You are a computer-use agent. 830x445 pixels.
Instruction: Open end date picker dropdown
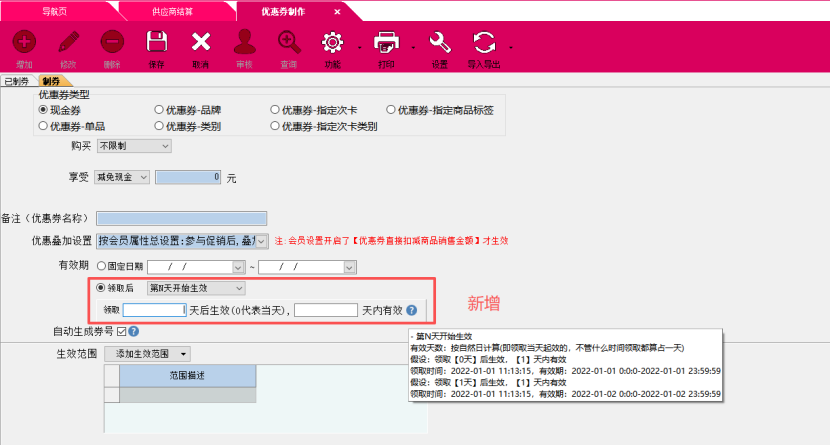[x=349, y=267]
